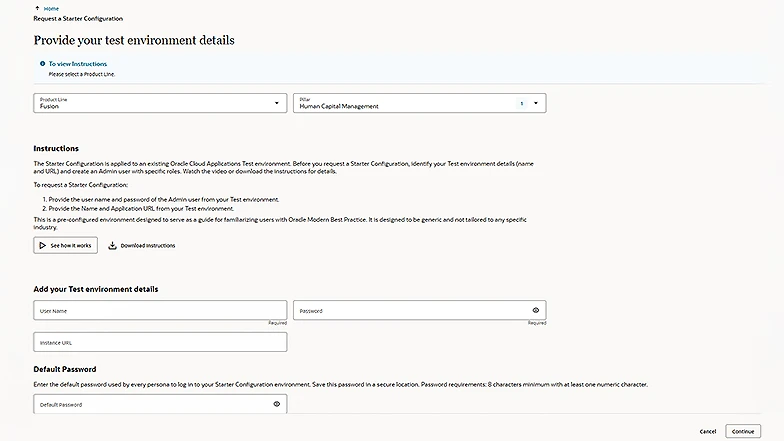Toggle visibility of the Password field
This screenshot has height=441, width=784.
point(536,311)
